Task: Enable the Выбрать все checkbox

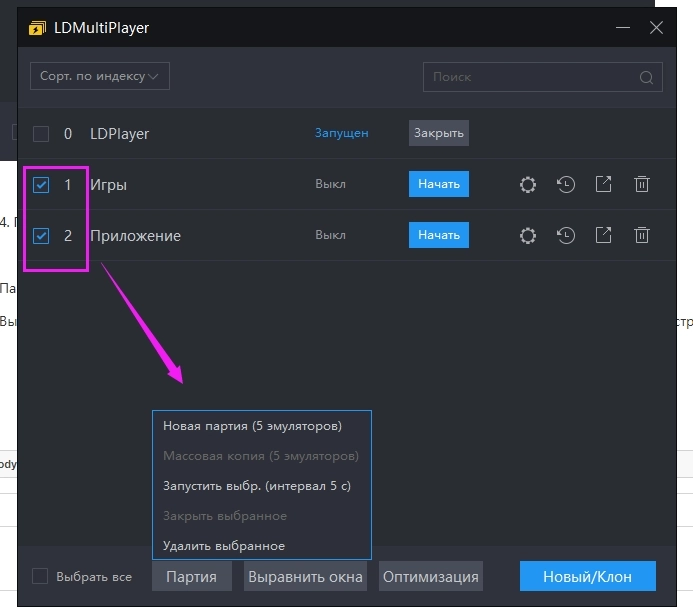Action: pyautogui.click(x=40, y=576)
